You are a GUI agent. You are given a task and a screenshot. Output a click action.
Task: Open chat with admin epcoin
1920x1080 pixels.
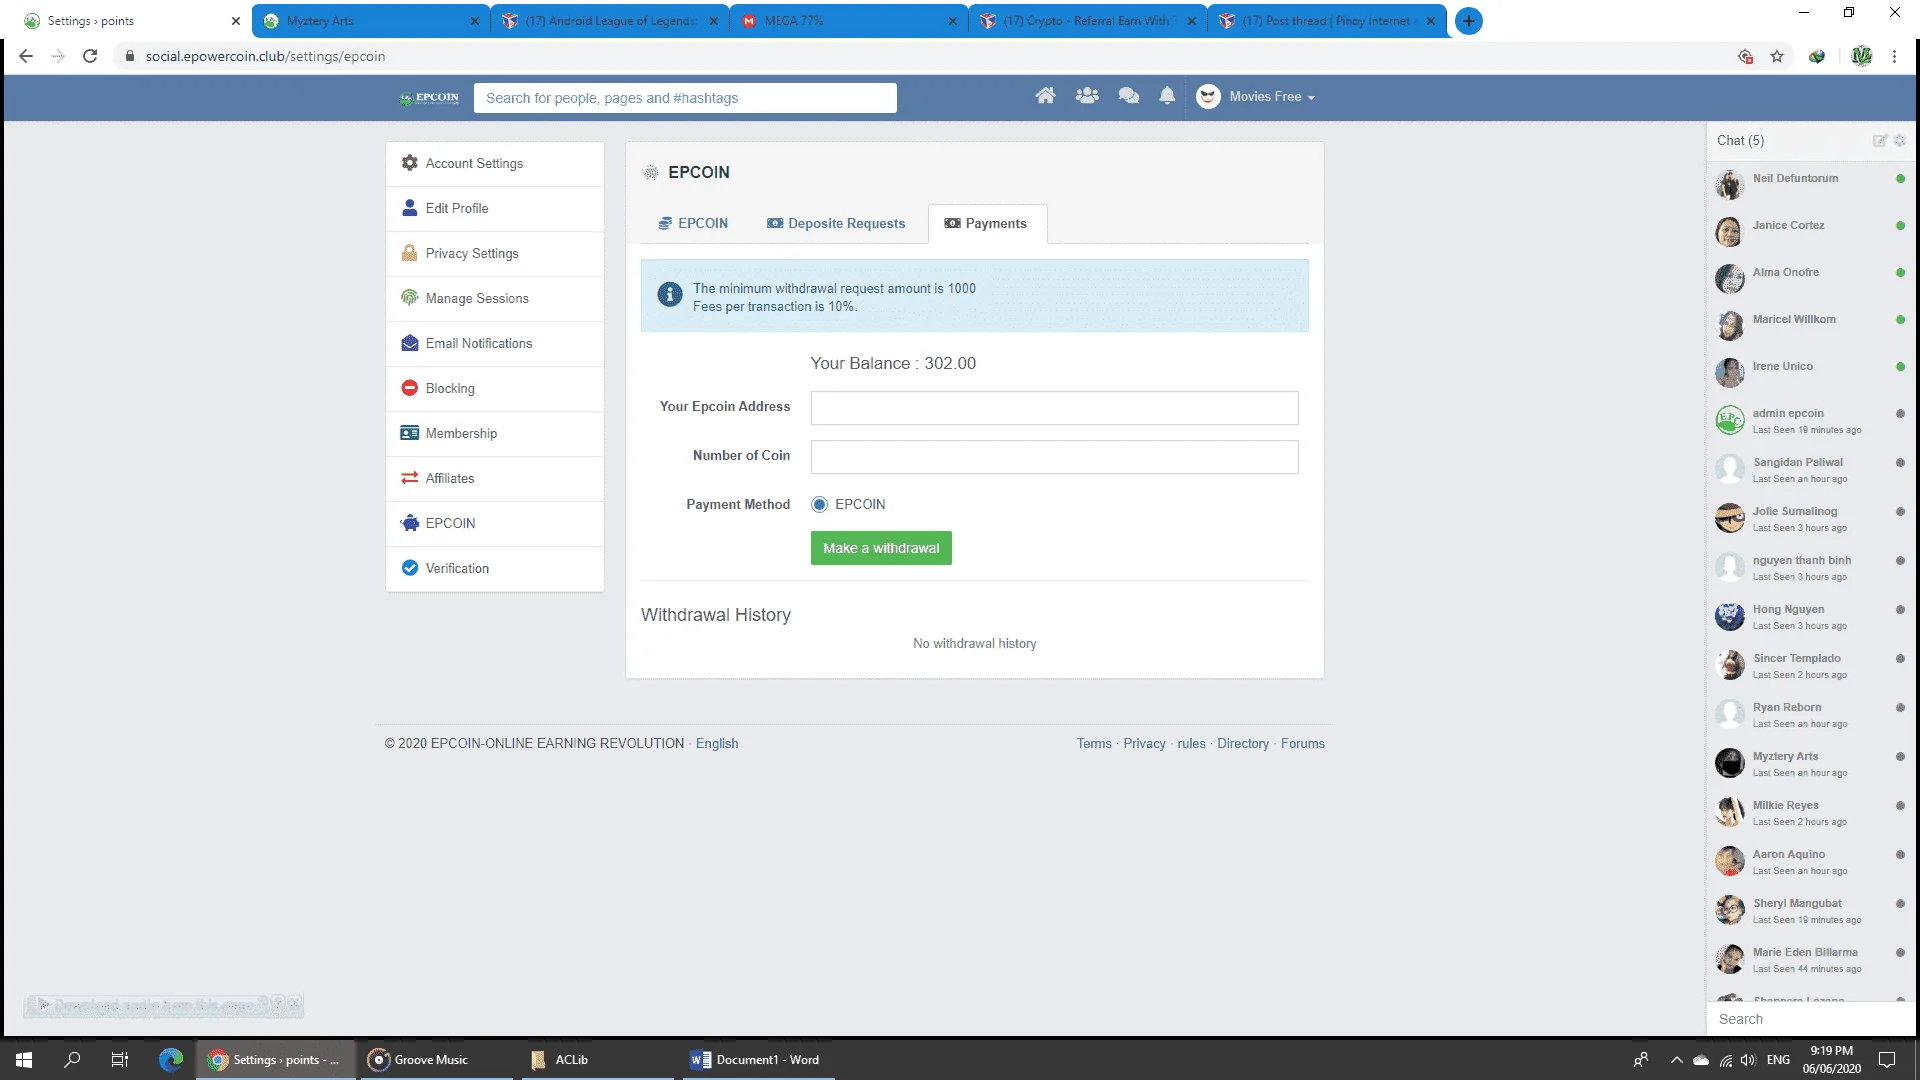pyautogui.click(x=1811, y=420)
